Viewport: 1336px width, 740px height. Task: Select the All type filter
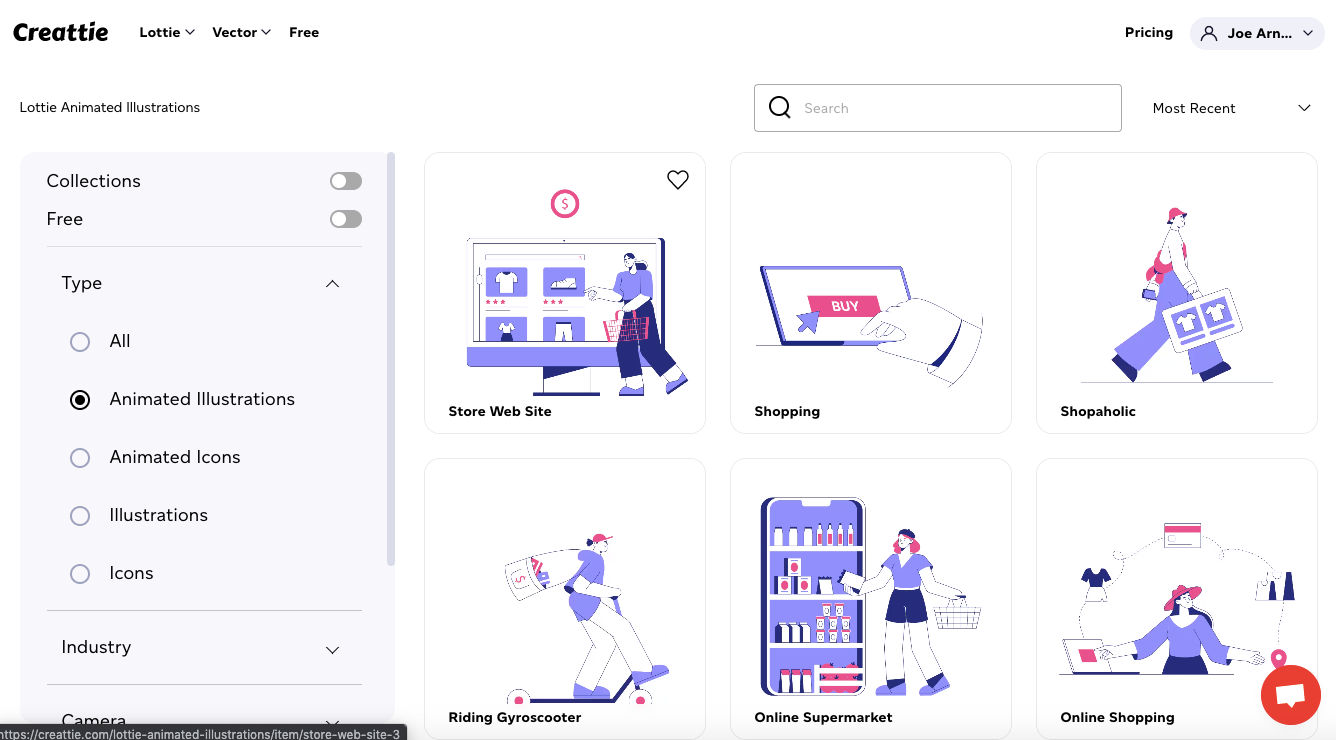[80, 341]
